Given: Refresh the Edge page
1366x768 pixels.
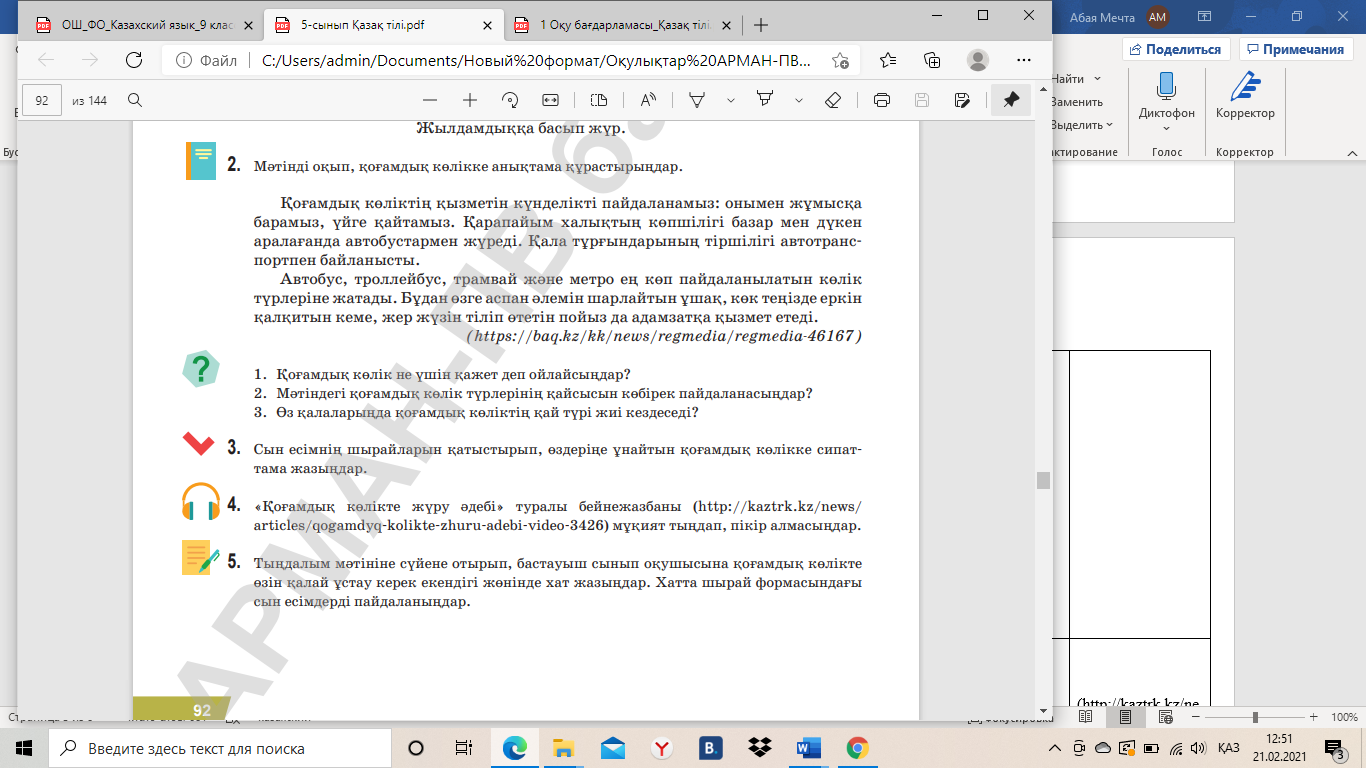Looking at the screenshot, I should (x=134, y=60).
